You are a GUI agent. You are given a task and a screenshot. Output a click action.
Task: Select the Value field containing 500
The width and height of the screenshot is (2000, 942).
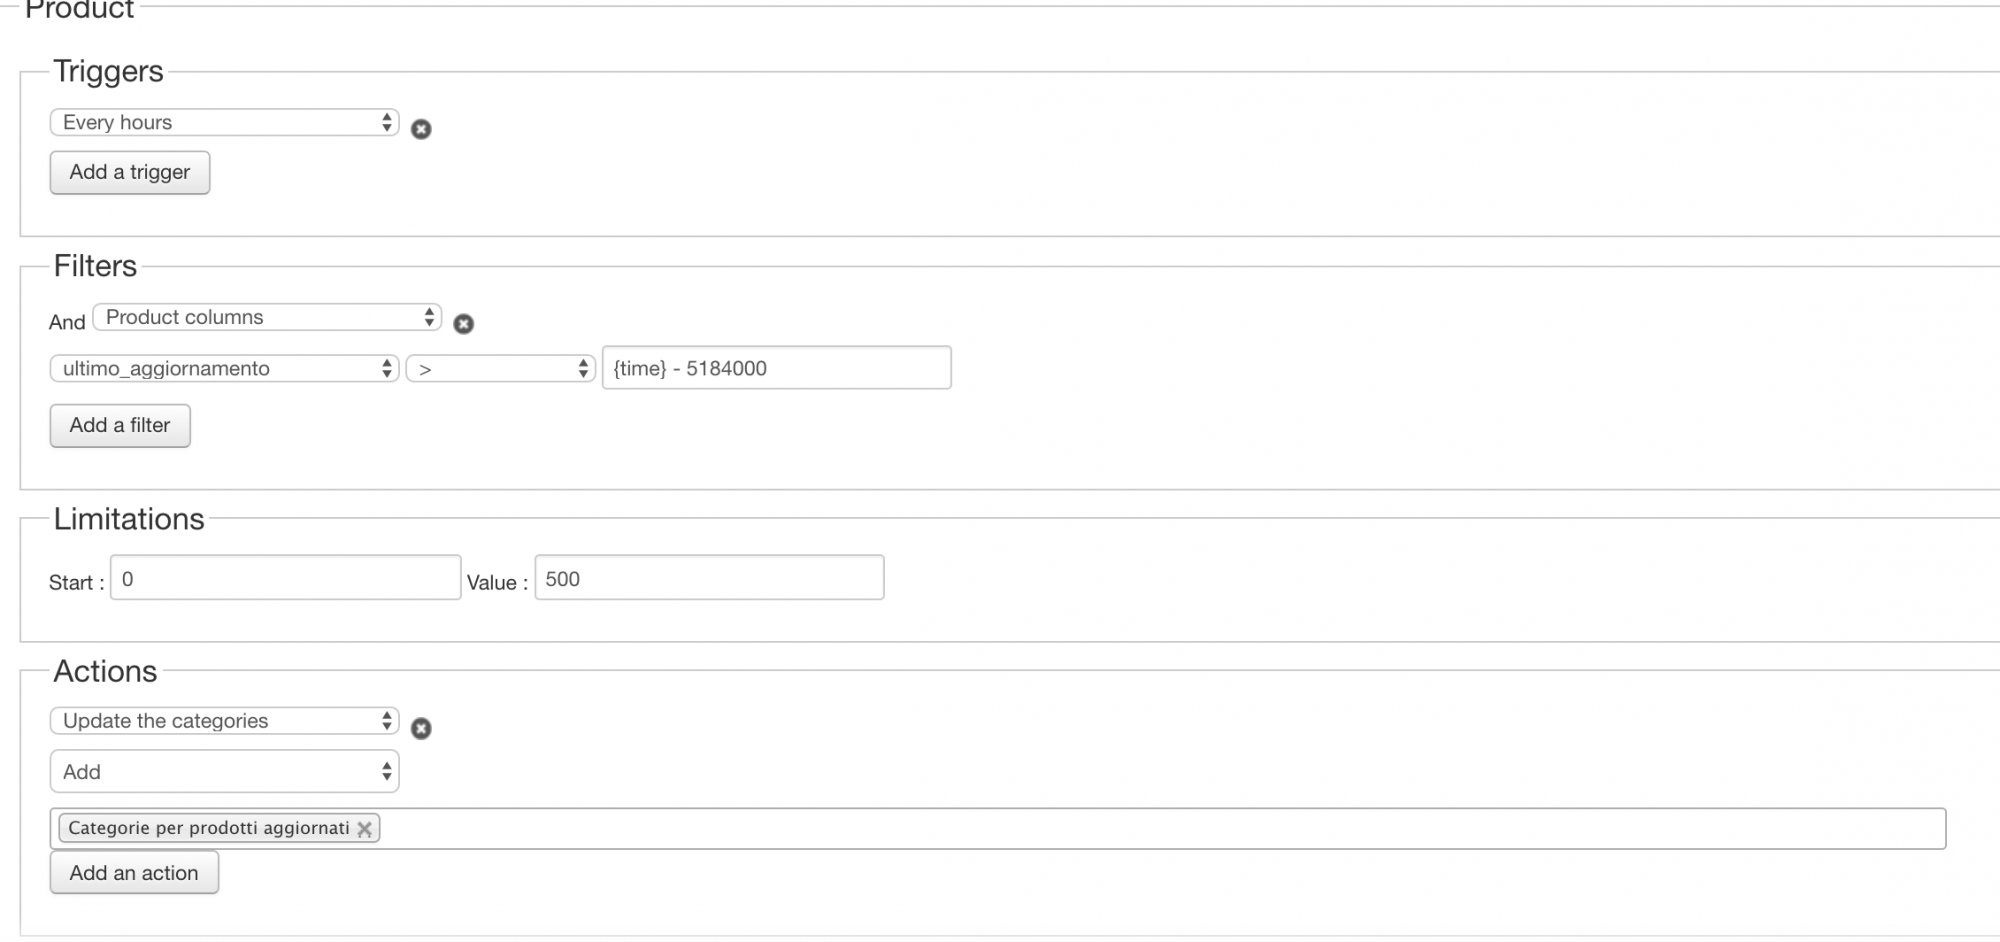709,578
